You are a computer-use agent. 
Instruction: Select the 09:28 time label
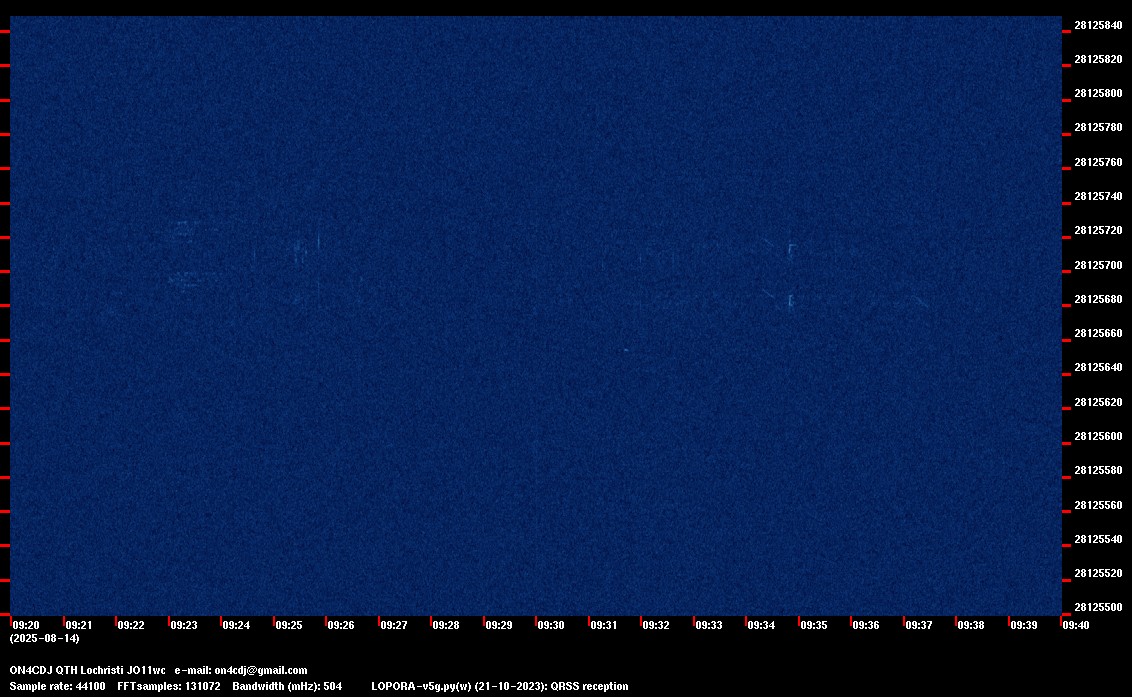pyautogui.click(x=445, y=625)
